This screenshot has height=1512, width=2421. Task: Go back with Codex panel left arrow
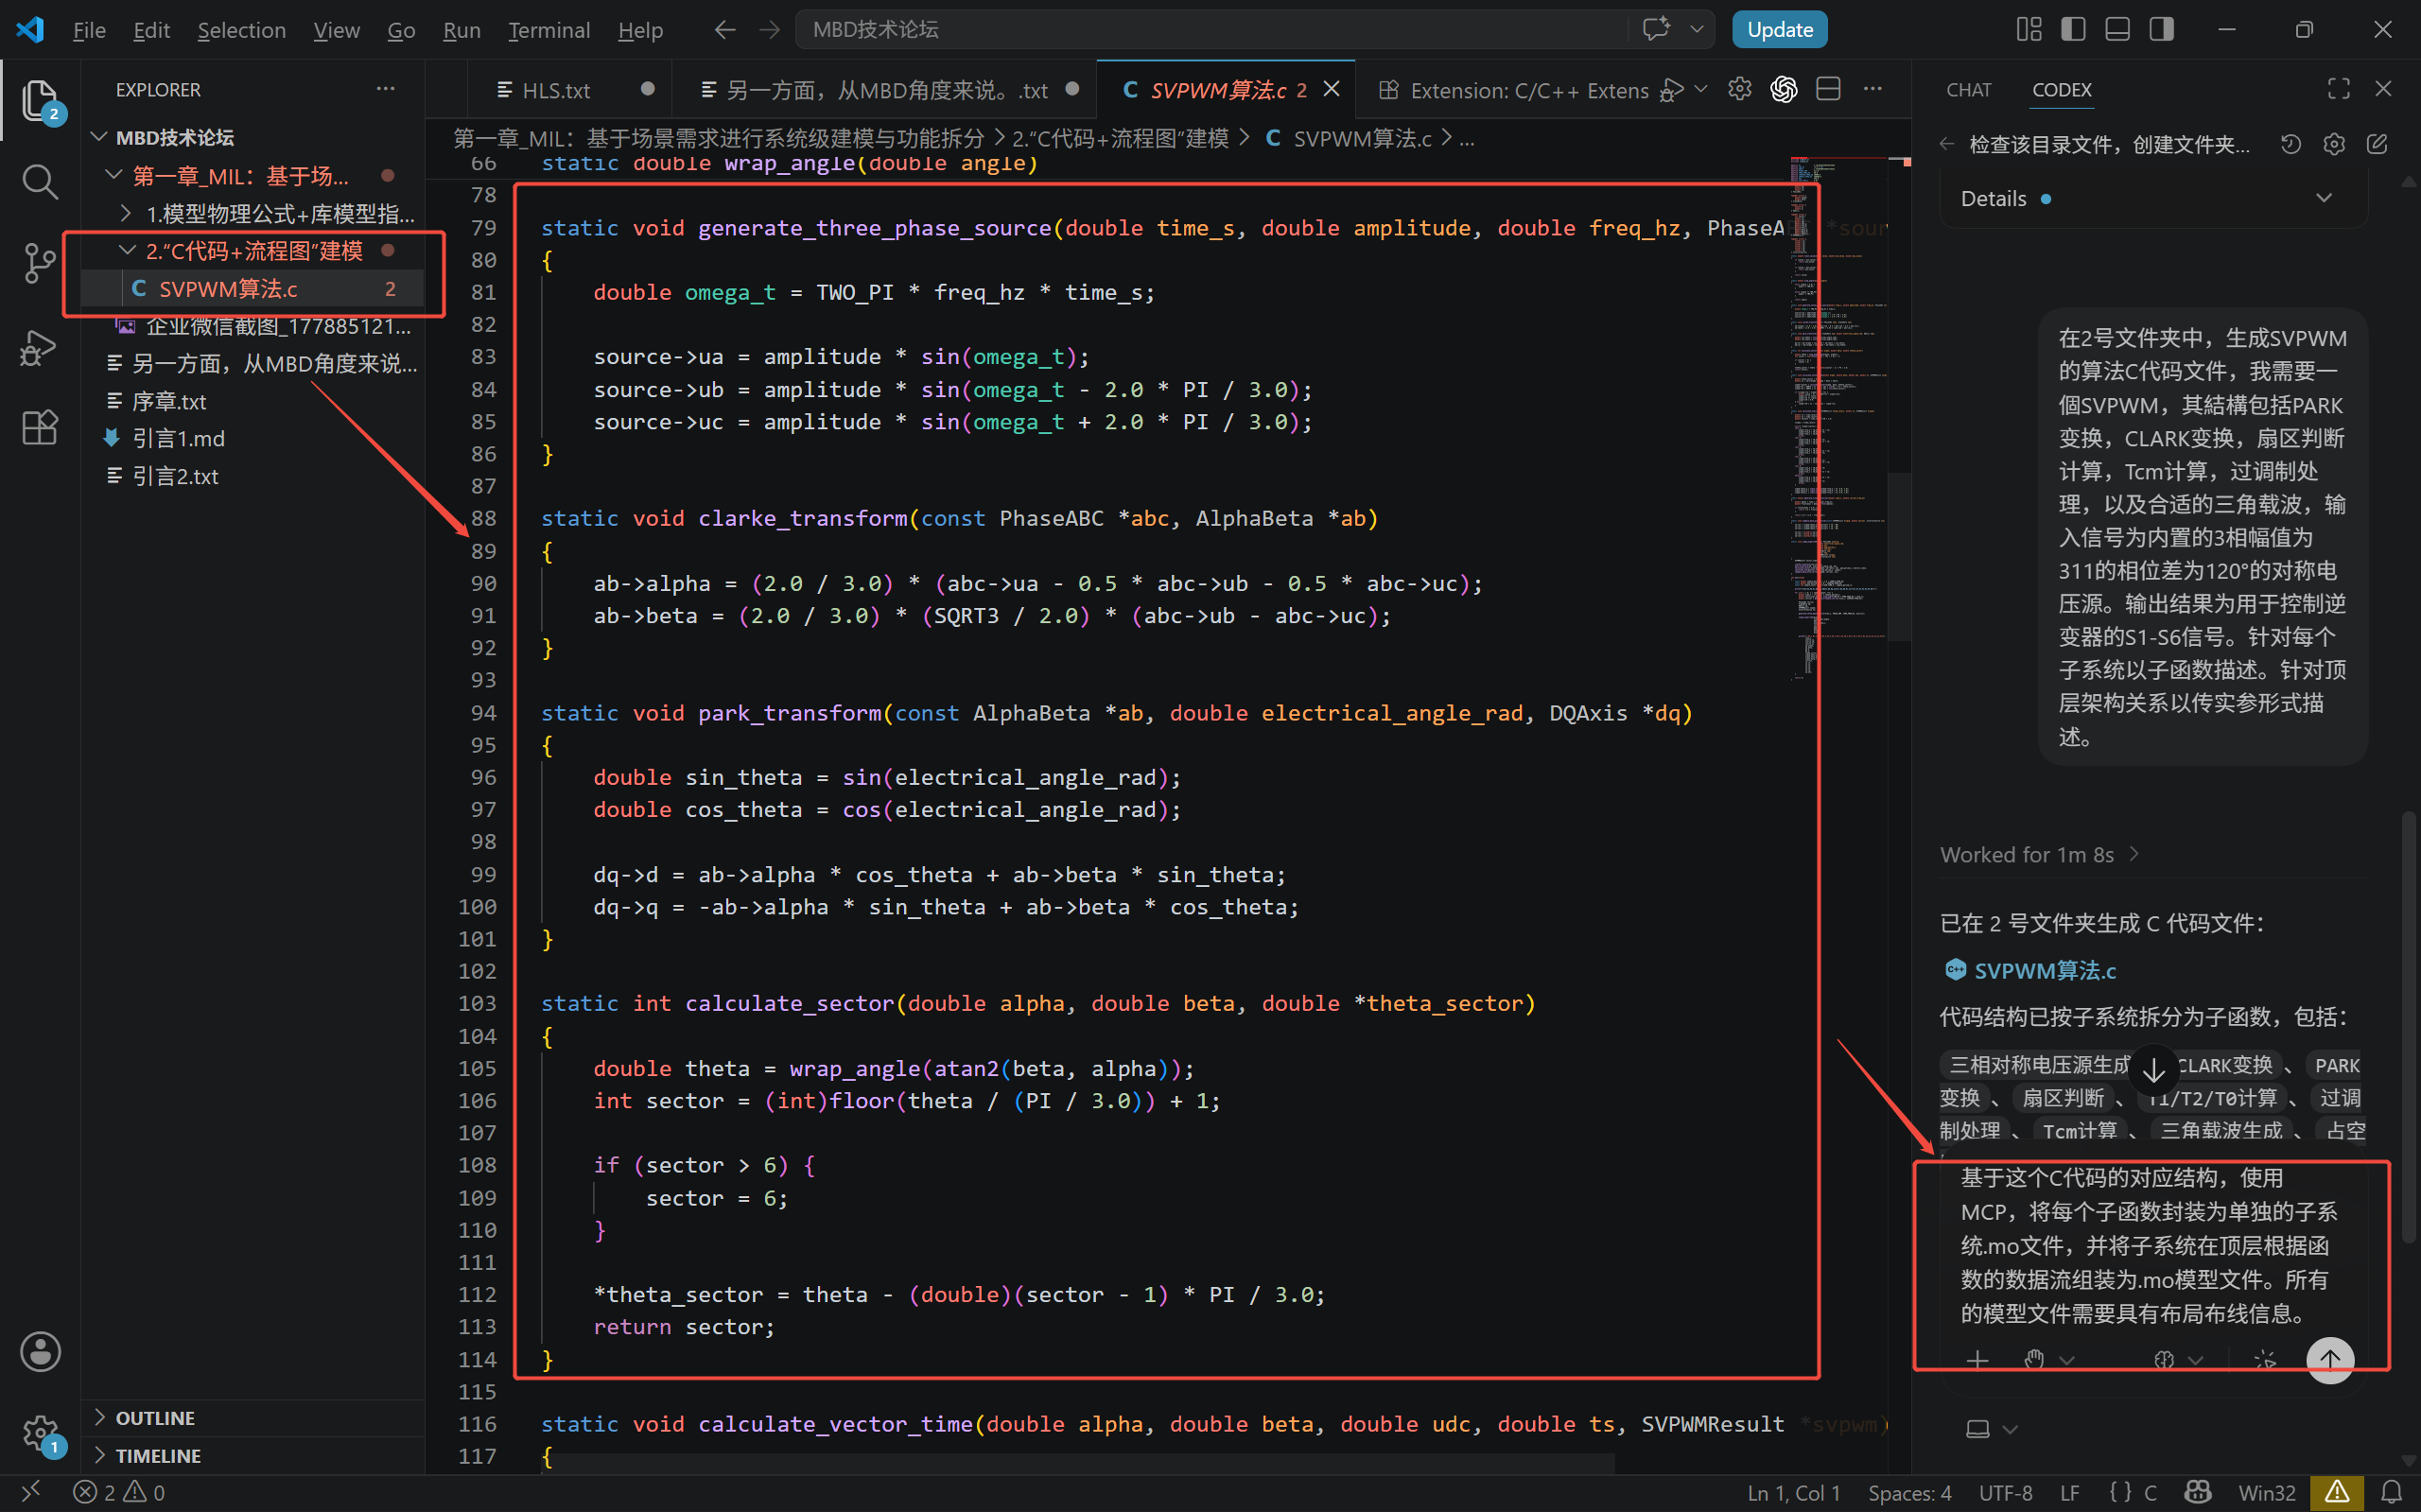1946,145
